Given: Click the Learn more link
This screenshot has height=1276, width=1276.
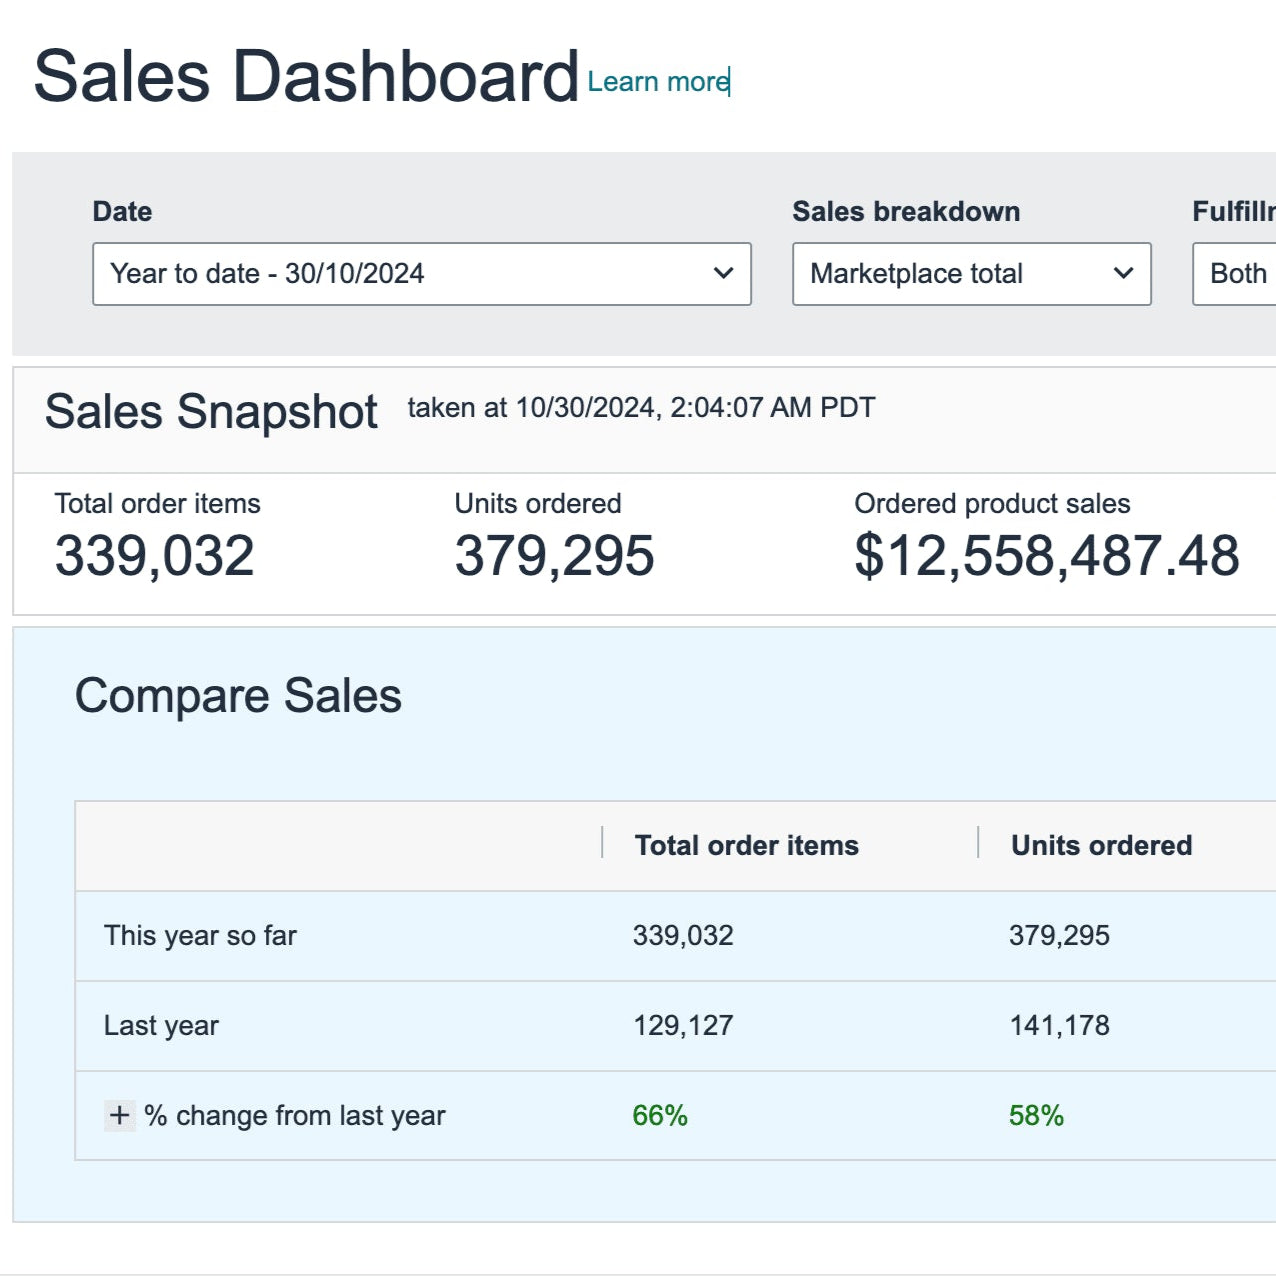Looking at the screenshot, I should (658, 82).
